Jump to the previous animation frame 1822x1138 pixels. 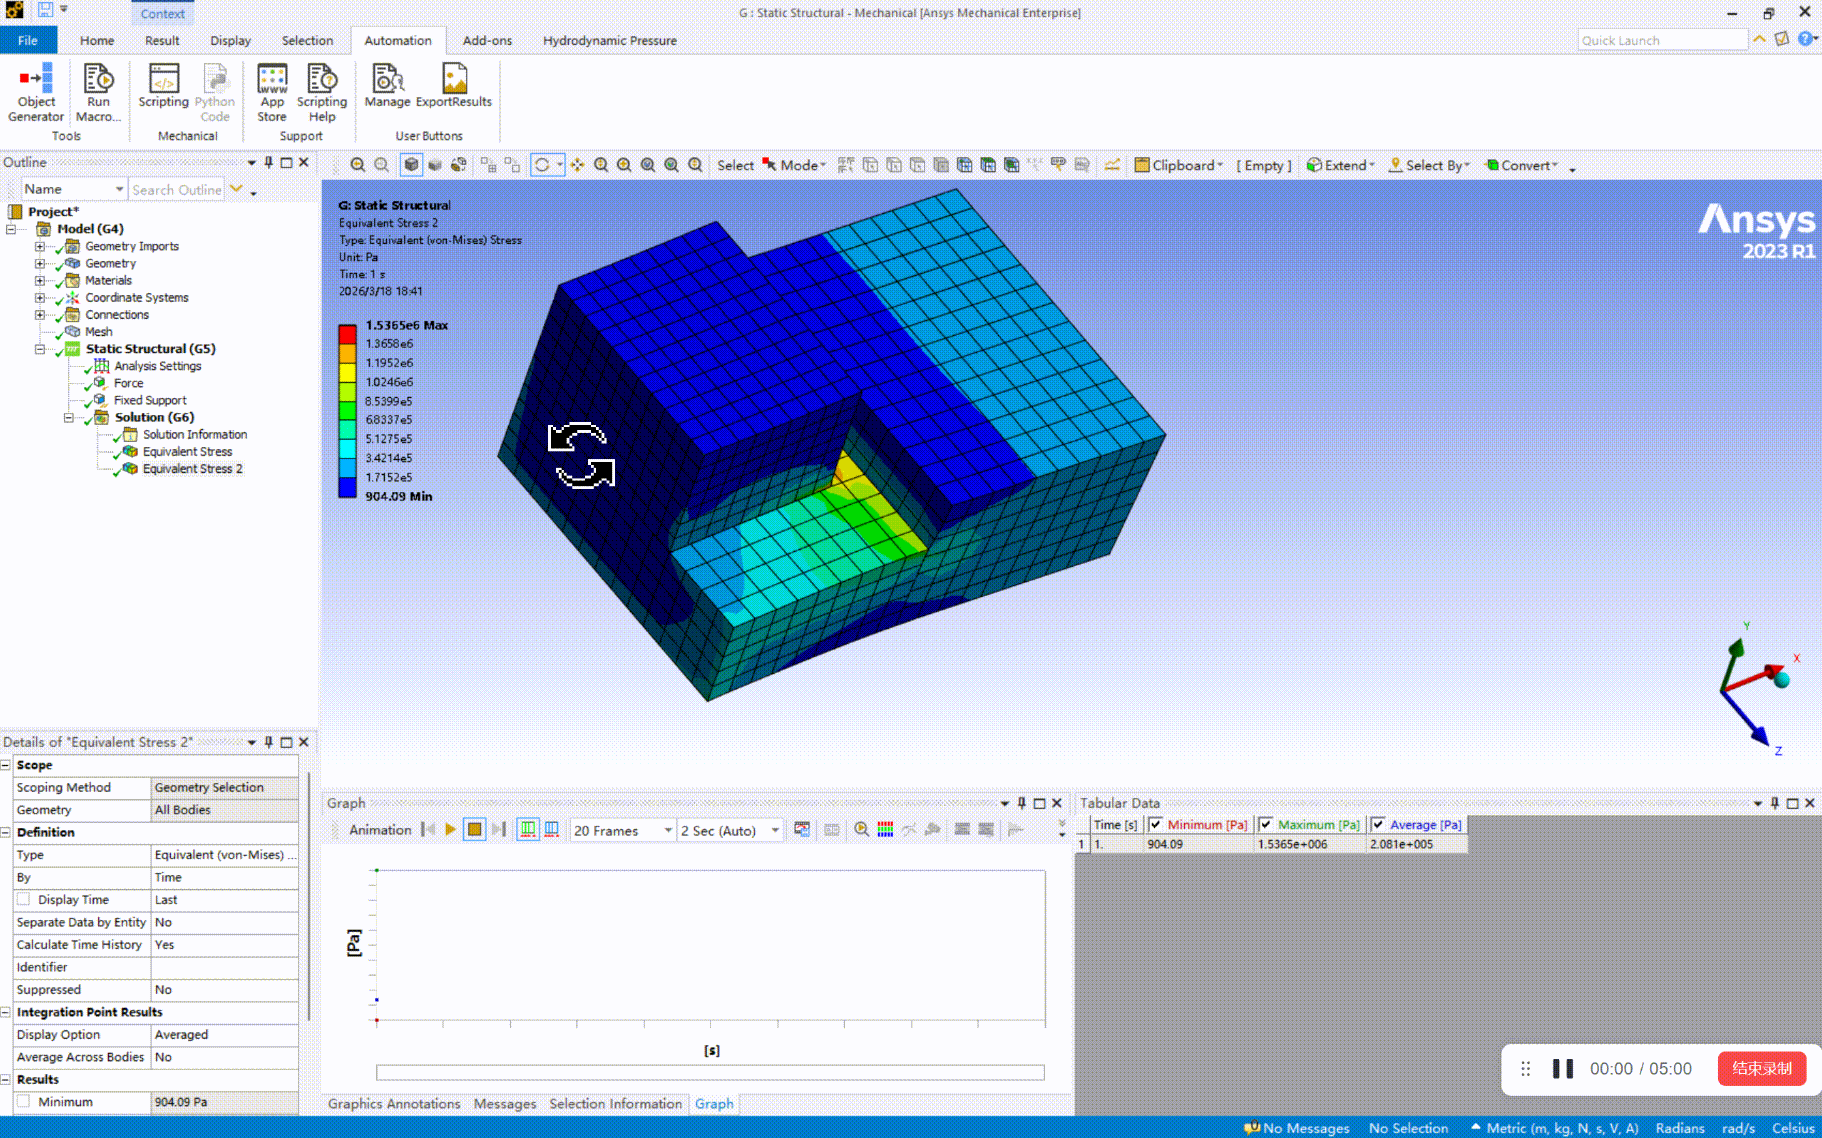point(429,830)
